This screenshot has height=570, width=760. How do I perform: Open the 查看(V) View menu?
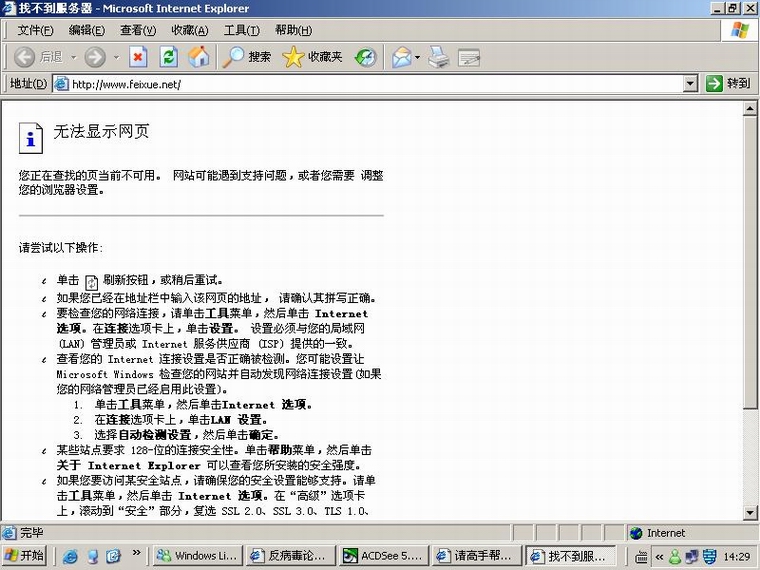pyautogui.click(x=138, y=31)
